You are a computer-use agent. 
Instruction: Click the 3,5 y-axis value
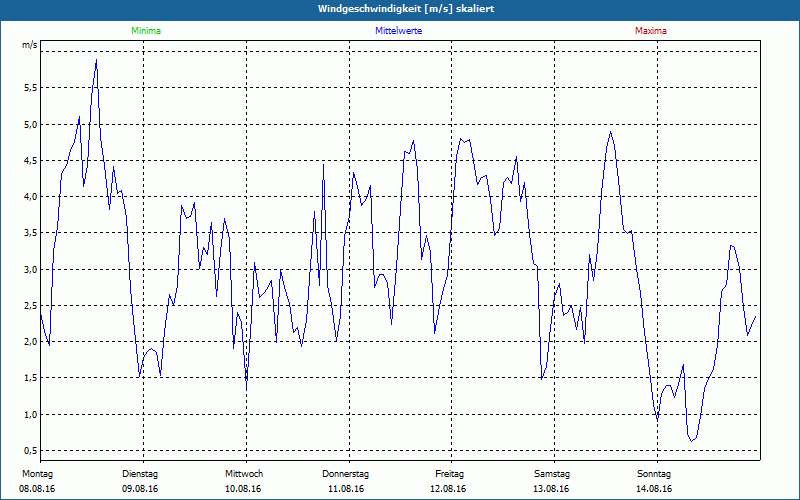[31, 233]
